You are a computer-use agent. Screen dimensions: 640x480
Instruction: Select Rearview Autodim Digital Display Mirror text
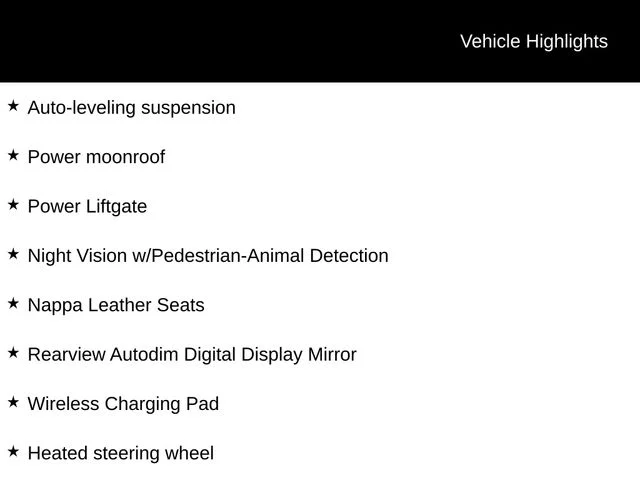[x=192, y=355]
